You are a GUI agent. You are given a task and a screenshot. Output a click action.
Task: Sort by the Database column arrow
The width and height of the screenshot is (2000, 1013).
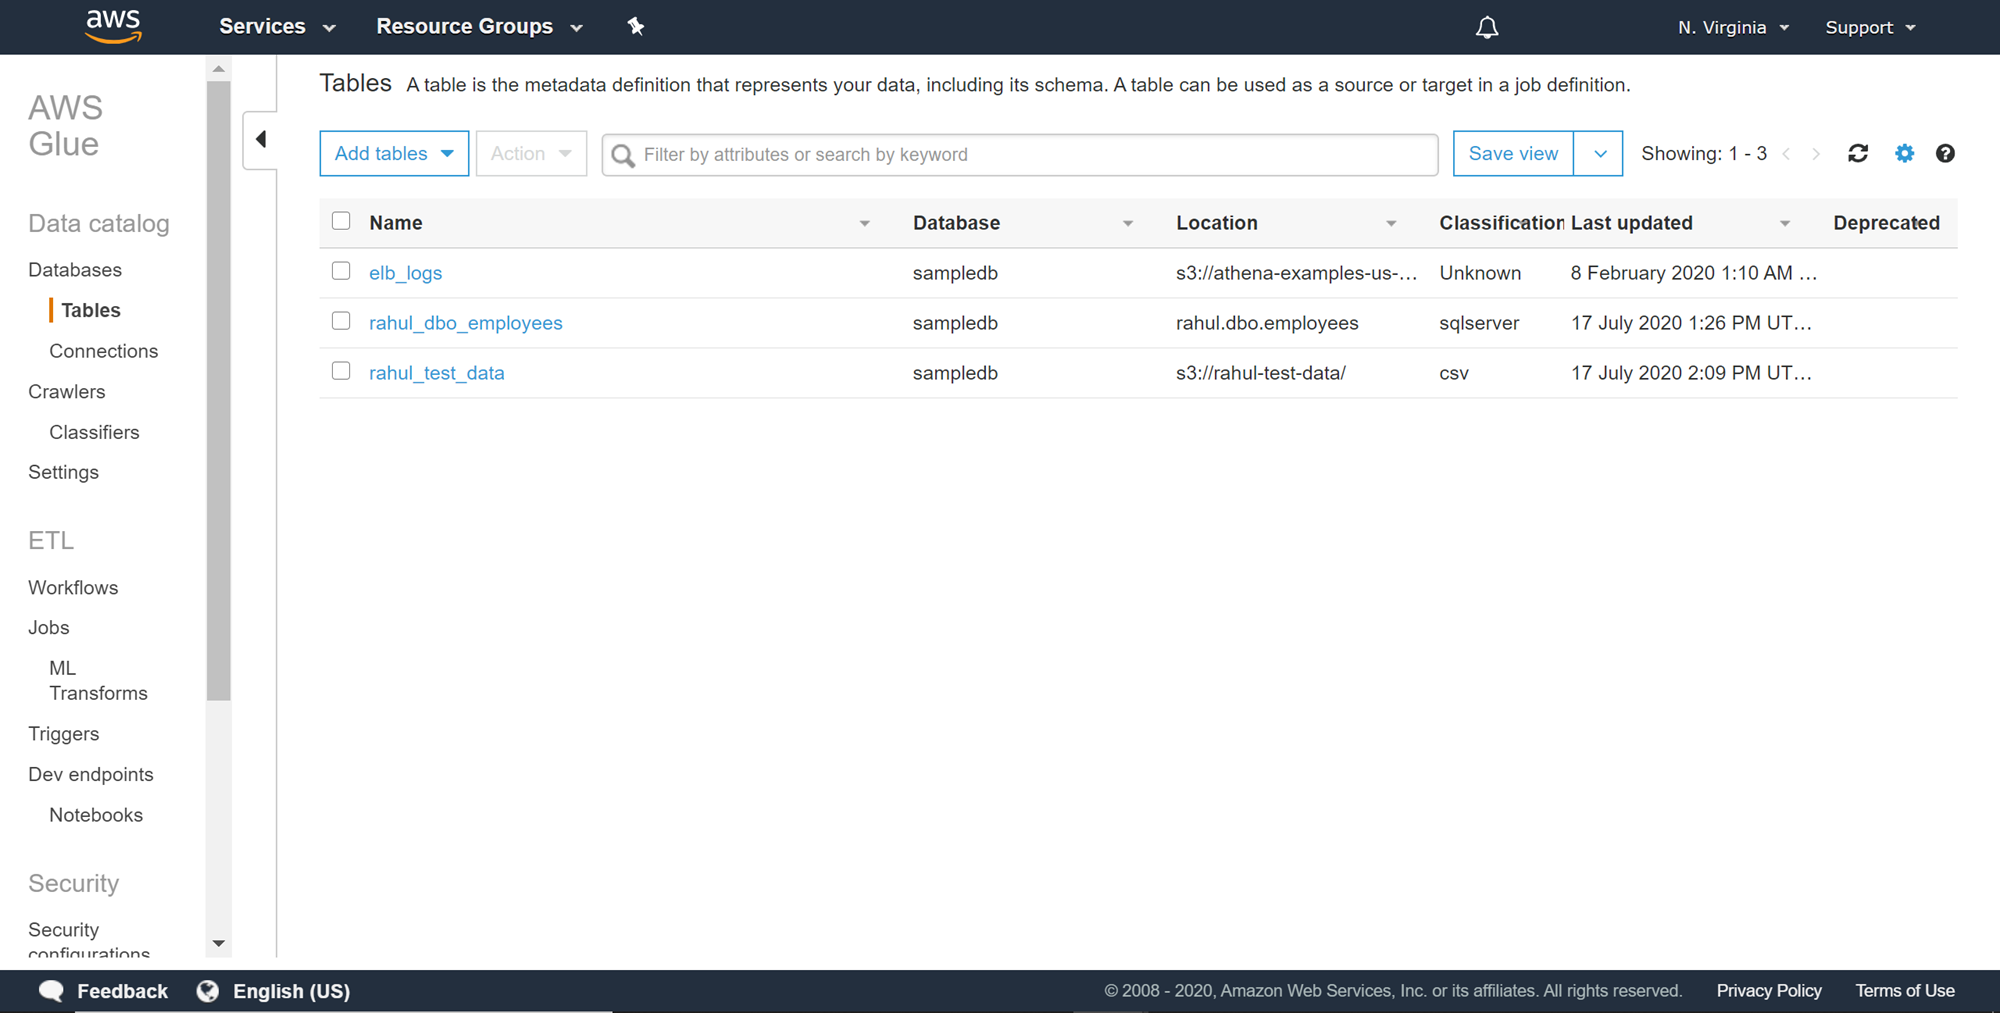tap(1128, 224)
